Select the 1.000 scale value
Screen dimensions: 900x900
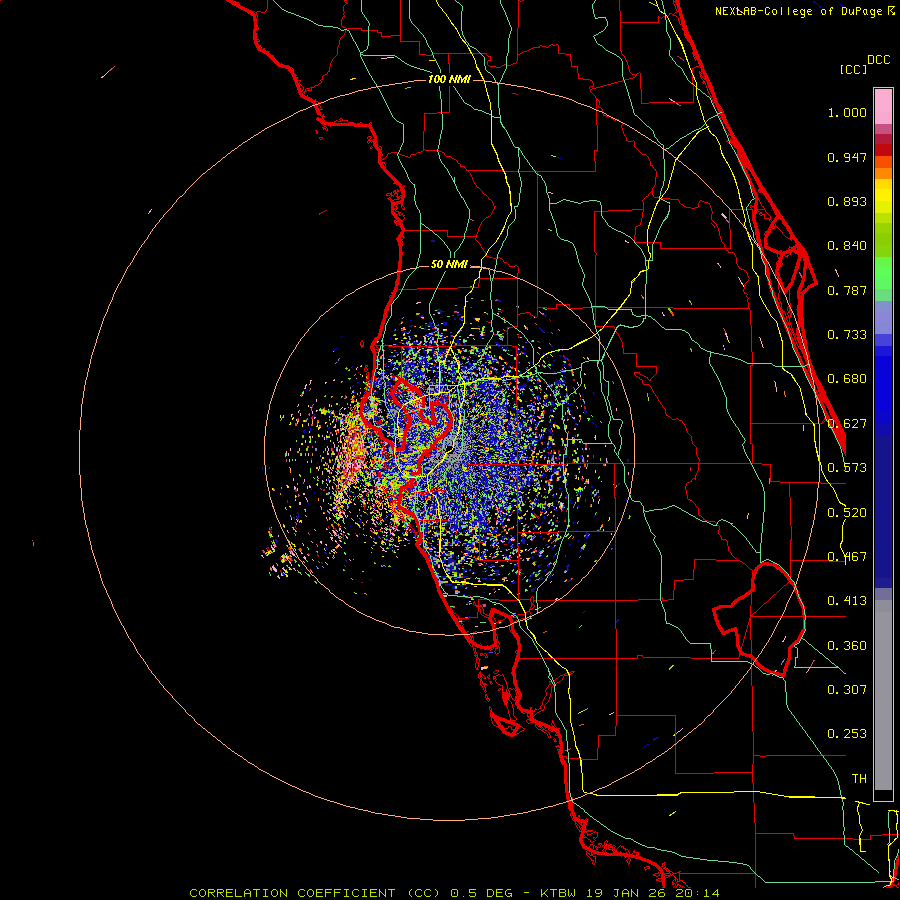[x=847, y=112]
